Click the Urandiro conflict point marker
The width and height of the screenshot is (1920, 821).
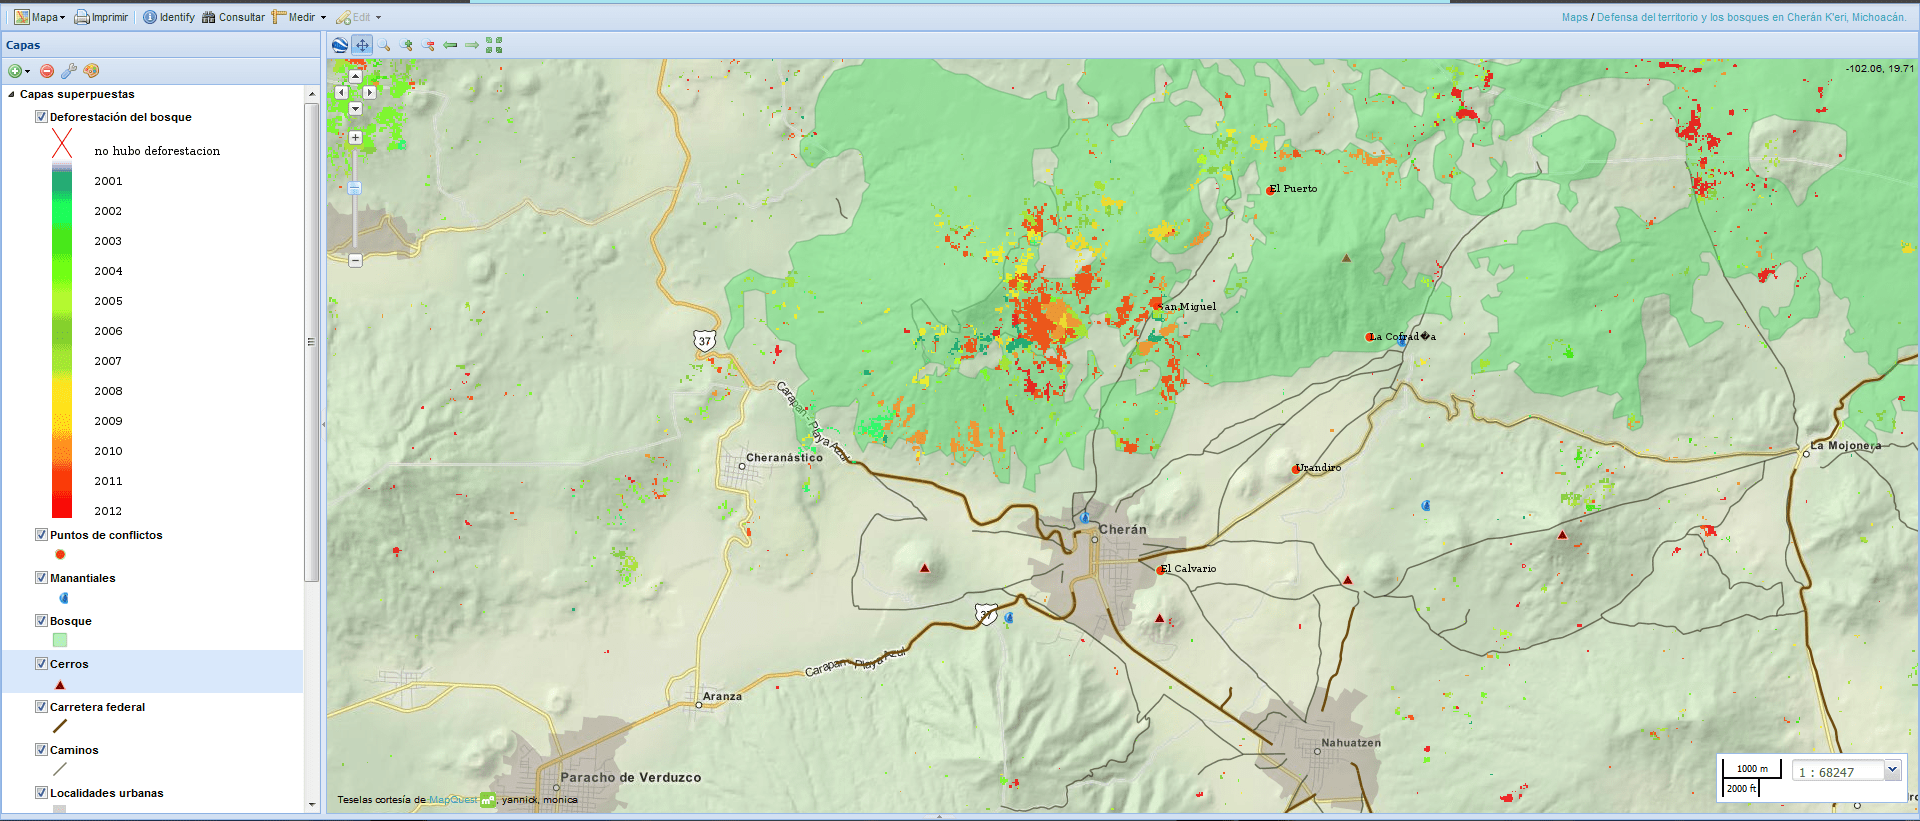(1296, 468)
